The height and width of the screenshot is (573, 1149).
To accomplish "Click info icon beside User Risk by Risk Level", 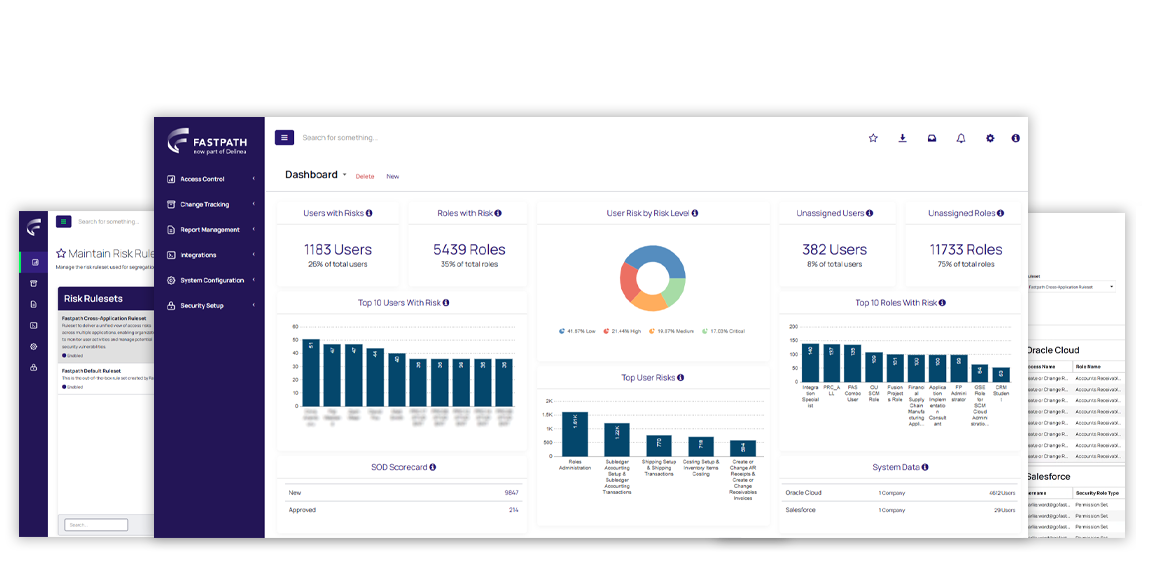I will tap(695, 213).
